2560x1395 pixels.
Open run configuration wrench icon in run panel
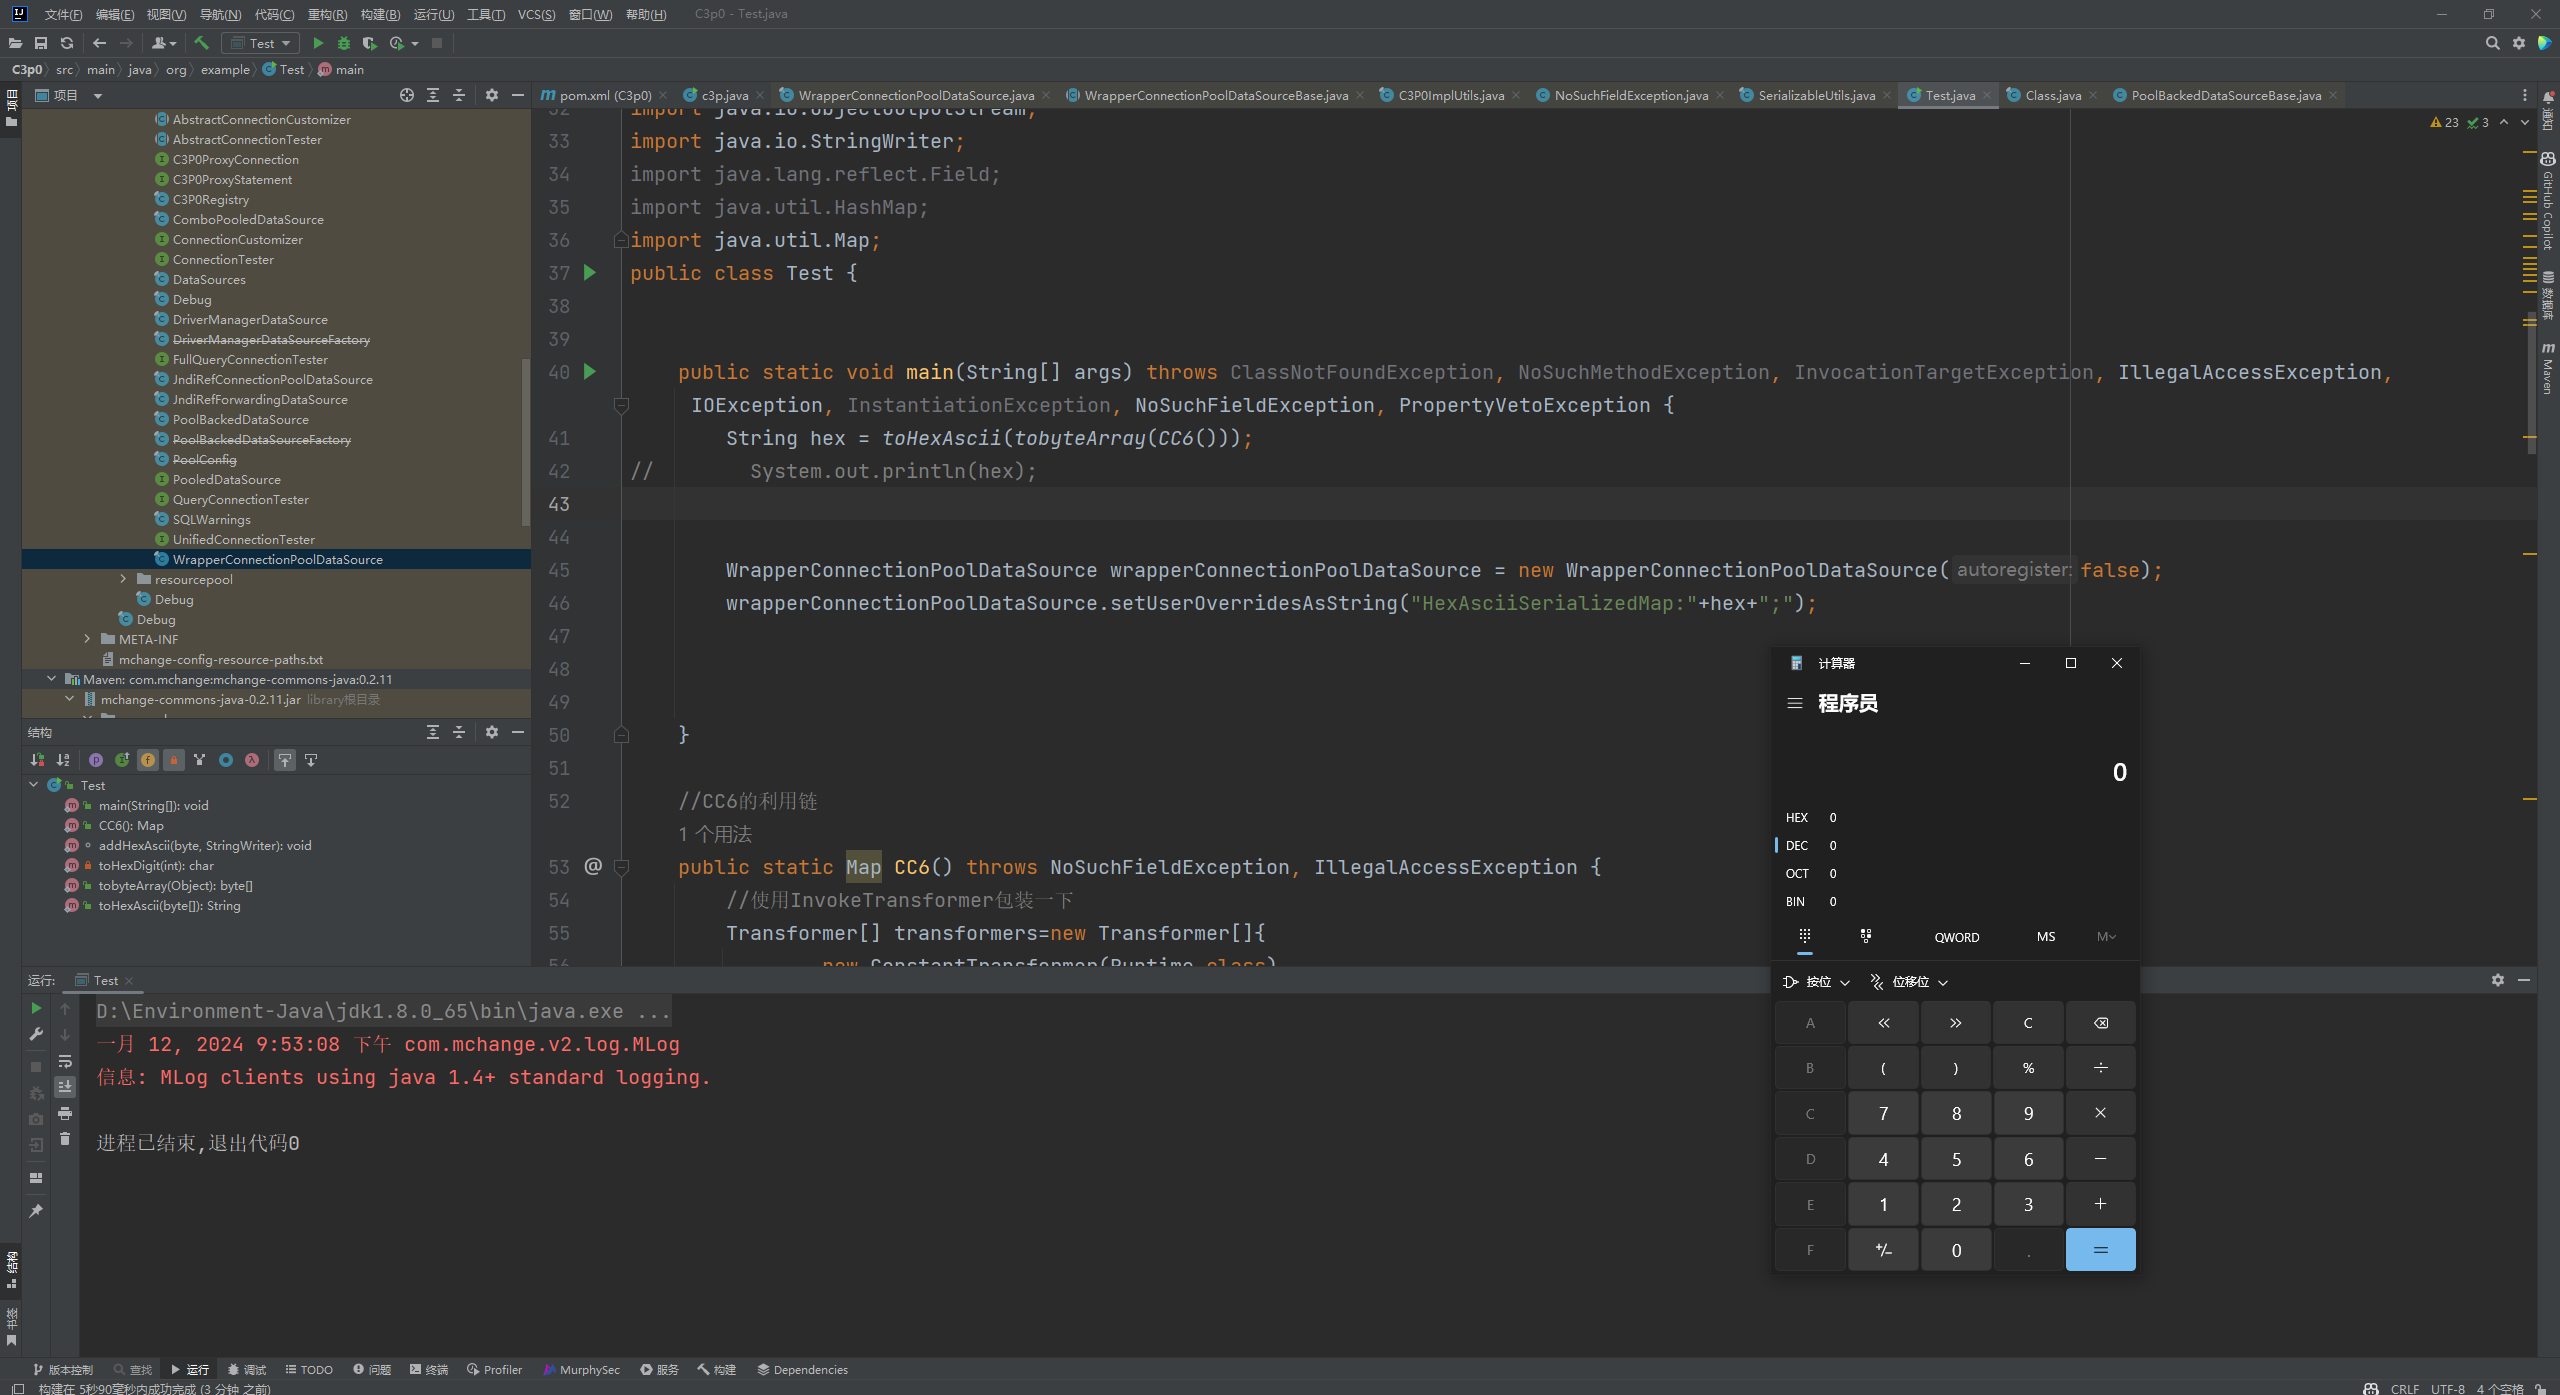pos(36,1034)
